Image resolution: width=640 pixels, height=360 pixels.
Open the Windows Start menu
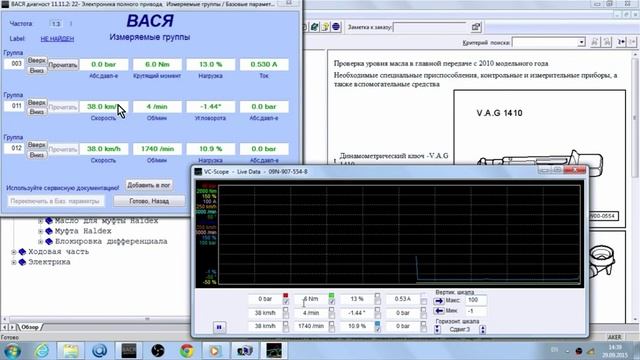pos(12,351)
